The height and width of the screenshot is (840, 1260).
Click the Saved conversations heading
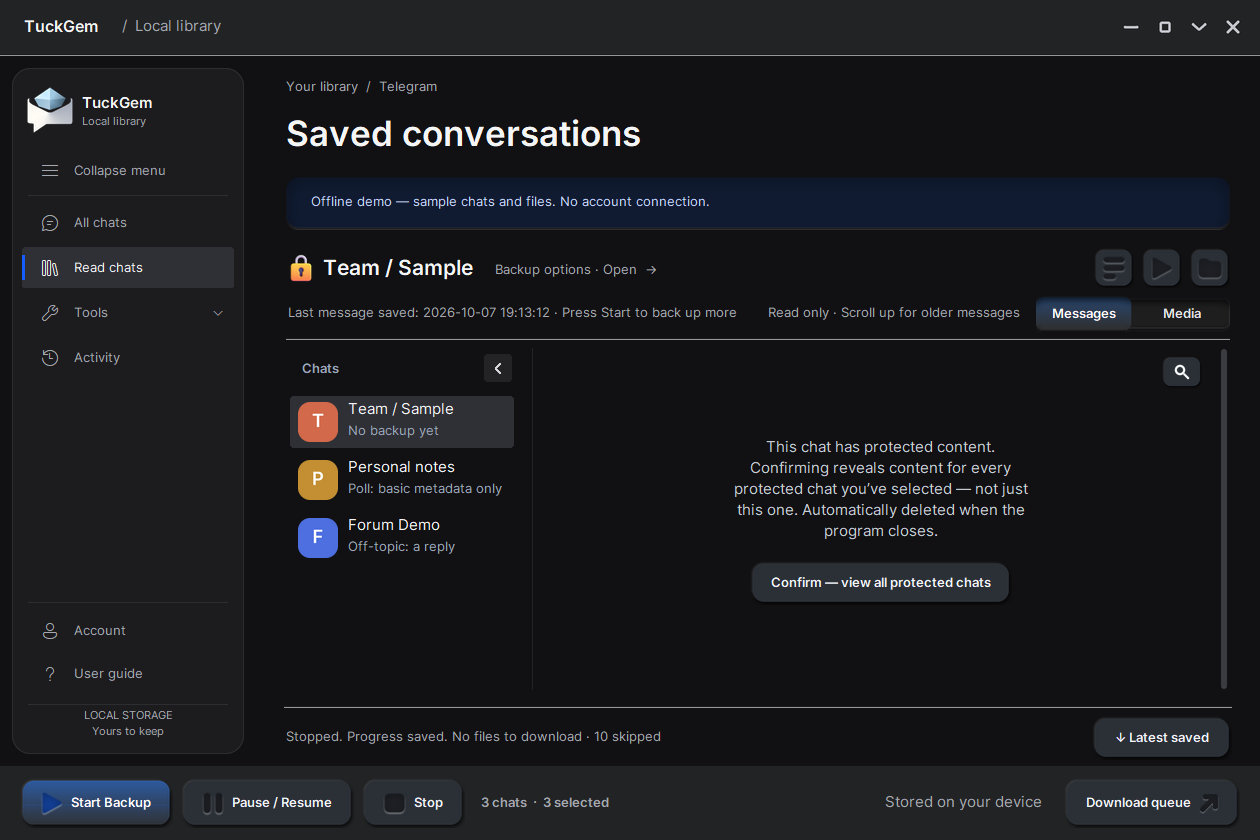pos(464,134)
